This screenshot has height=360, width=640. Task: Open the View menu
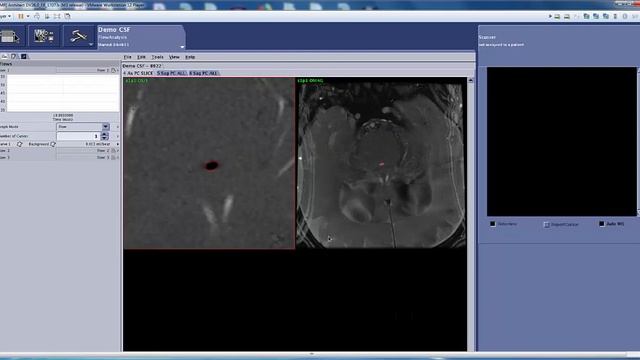click(174, 57)
